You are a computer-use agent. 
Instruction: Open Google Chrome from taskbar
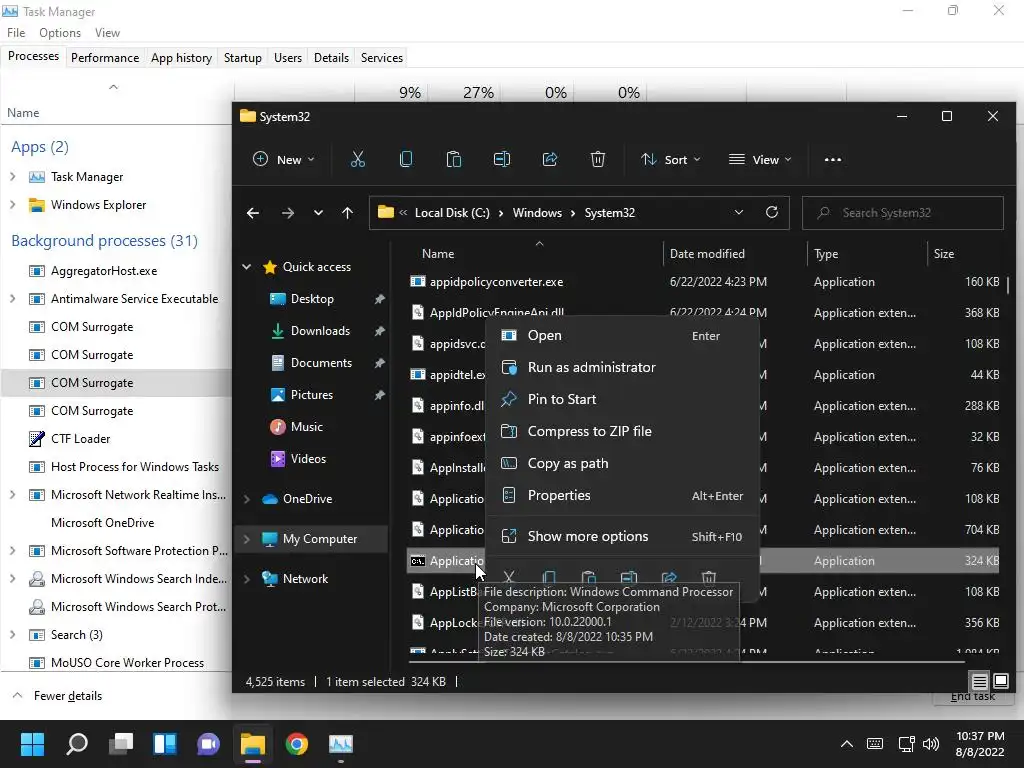click(x=296, y=744)
